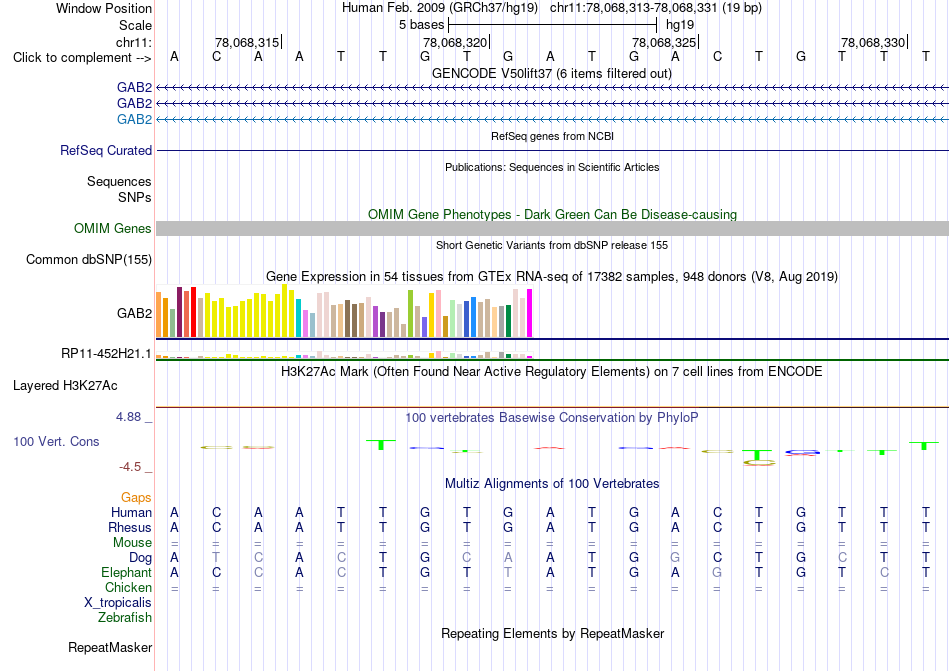Click the Gaps row label
The height and width of the screenshot is (671, 950).
136,497
